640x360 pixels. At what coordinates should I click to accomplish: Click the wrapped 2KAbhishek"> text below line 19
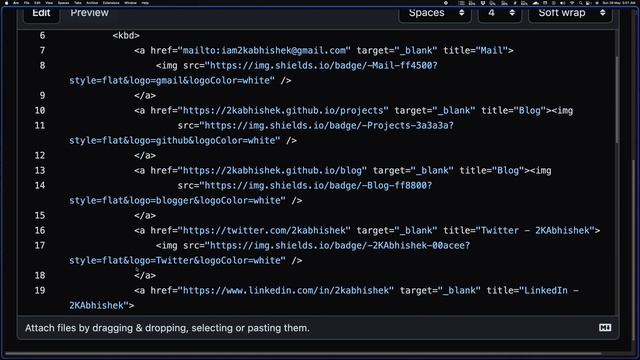tap(101, 305)
